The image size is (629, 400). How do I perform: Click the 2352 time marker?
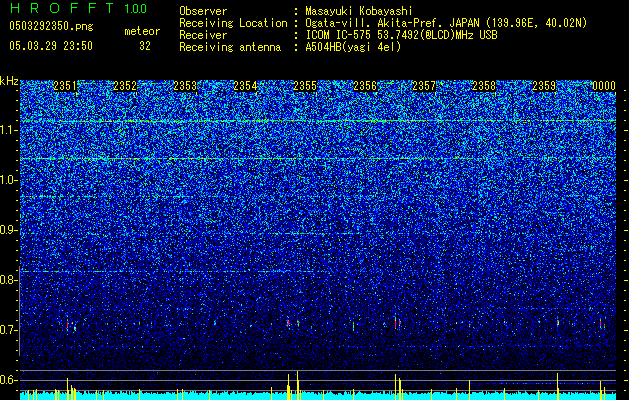pos(125,86)
